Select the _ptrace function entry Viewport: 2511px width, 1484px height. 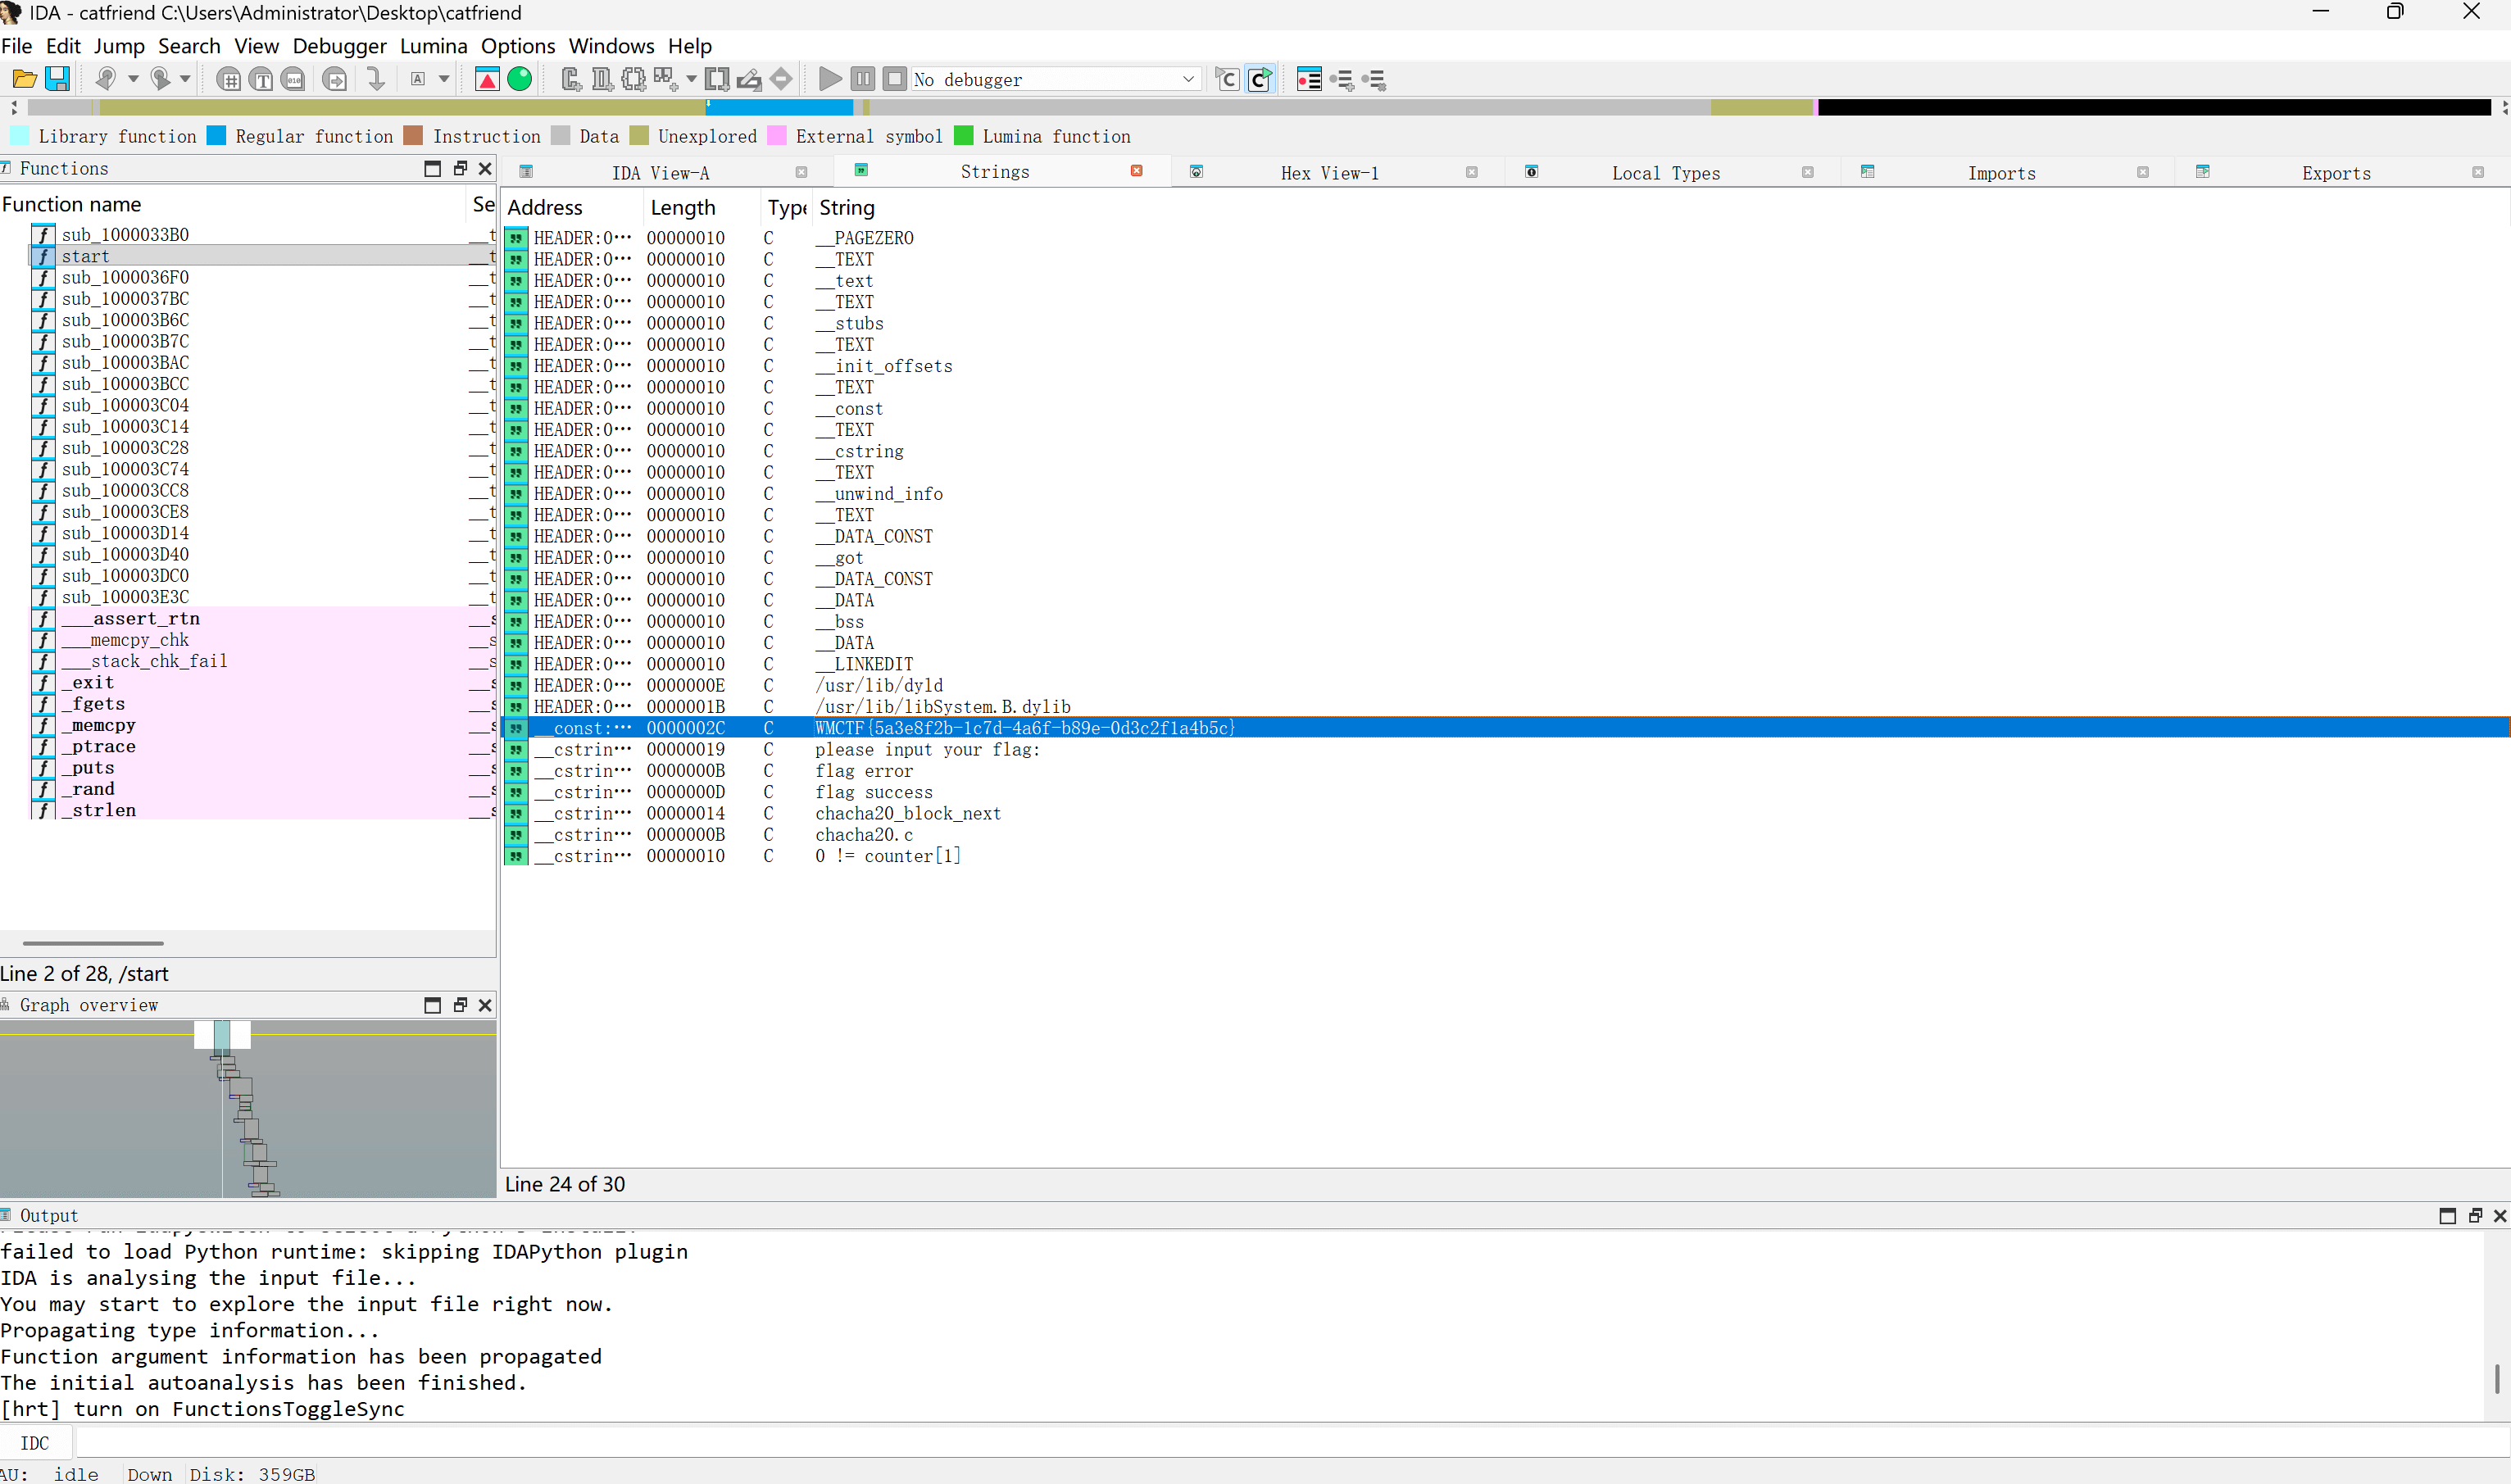262,746
